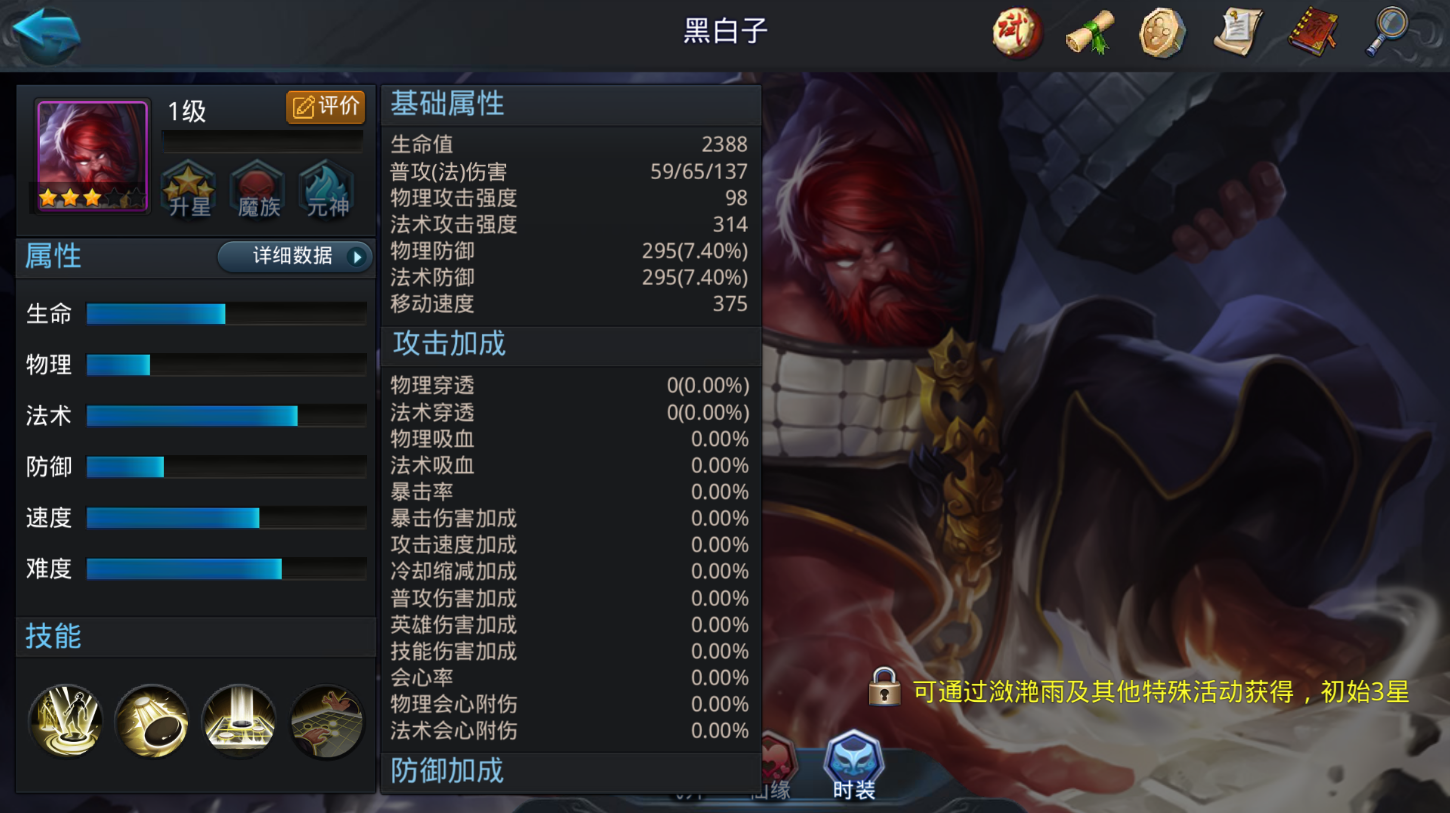The image size is (1450, 813).
Task: Open the magnifying glass search
Action: click(x=1387, y=32)
